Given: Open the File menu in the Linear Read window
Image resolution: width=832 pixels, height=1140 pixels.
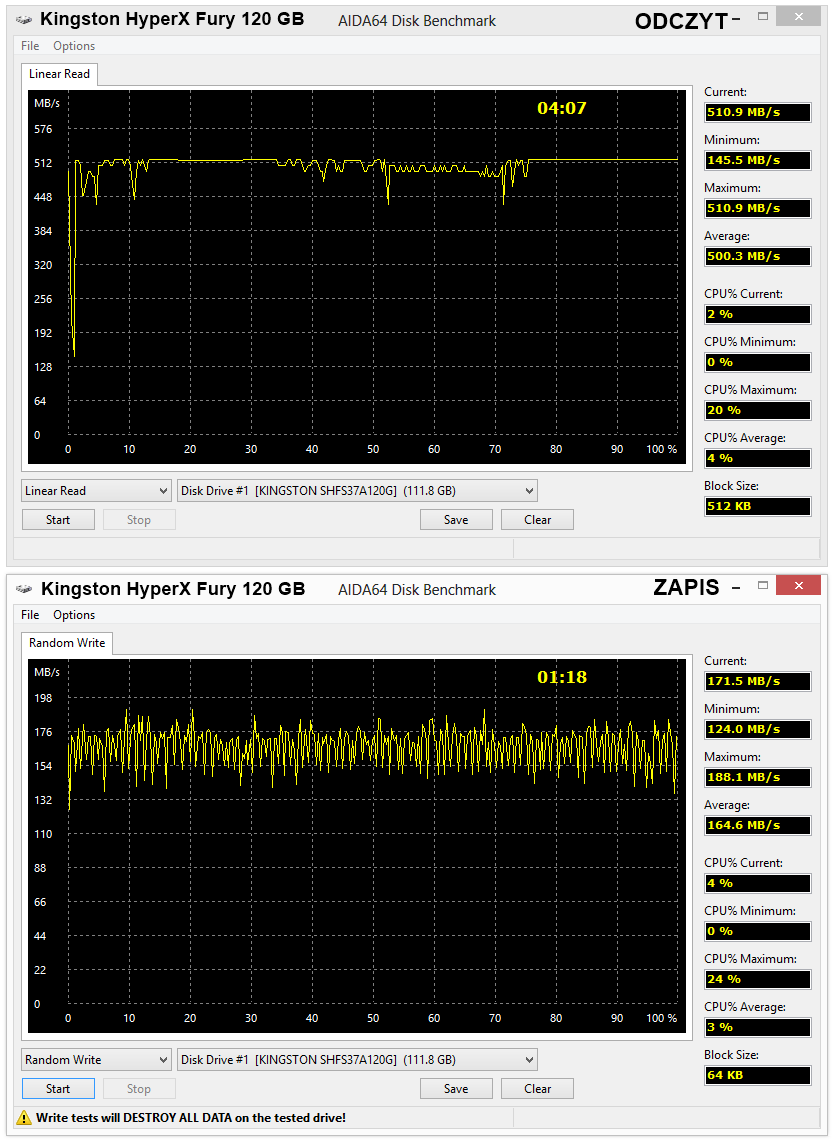Looking at the screenshot, I should [31, 46].
